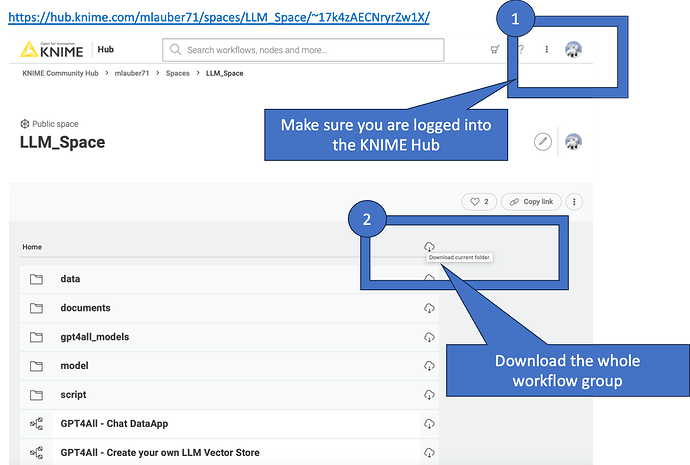The image size is (690, 465).
Task: Click the Home folder path label
Action: [x=32, y=247]
